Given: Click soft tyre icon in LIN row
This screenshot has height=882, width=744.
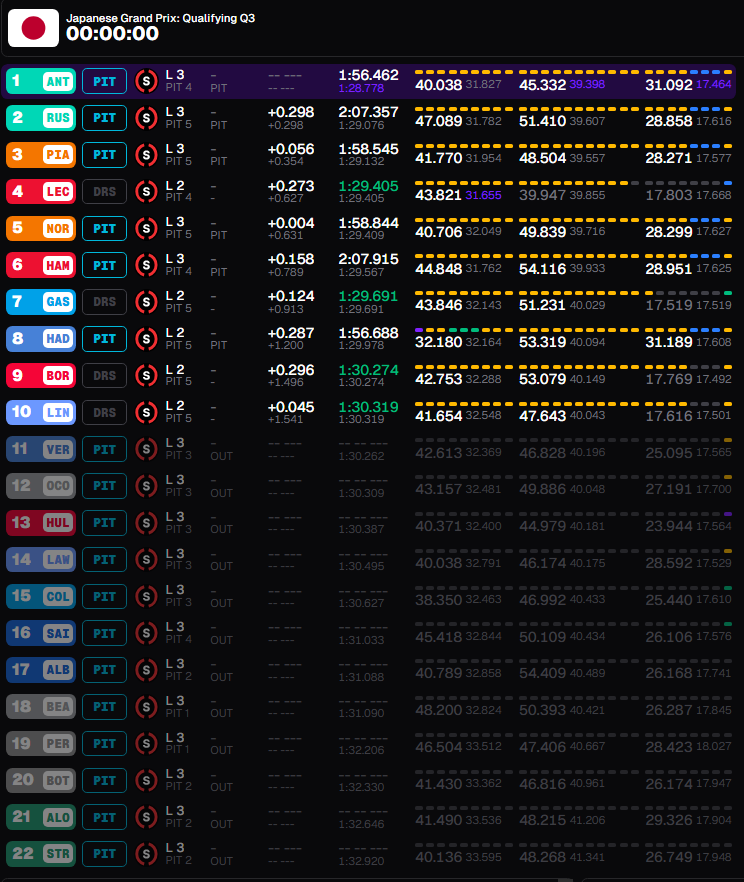Looking at the screenshot, I should [x=146, y=412].
